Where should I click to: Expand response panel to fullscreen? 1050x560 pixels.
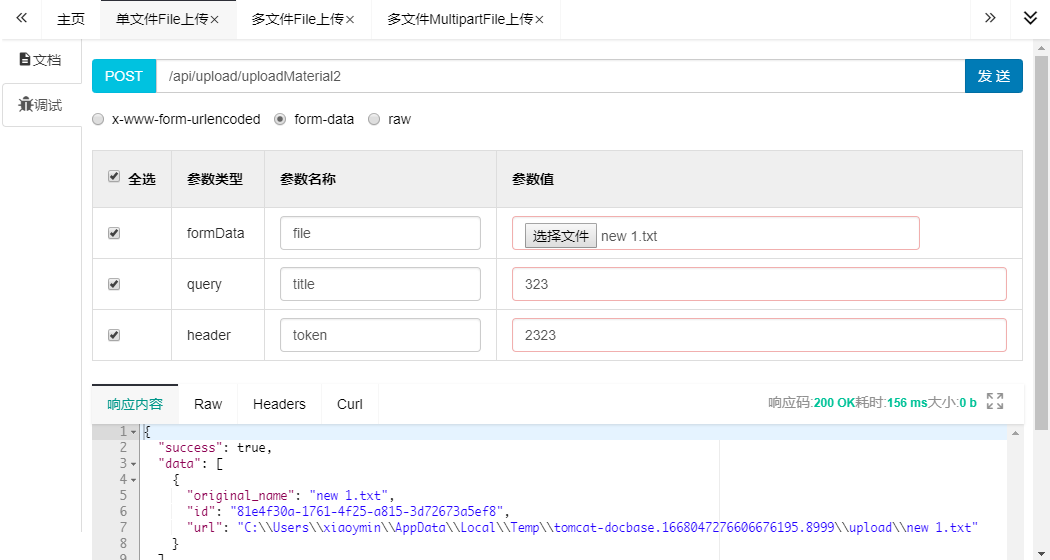coord(995,401)
